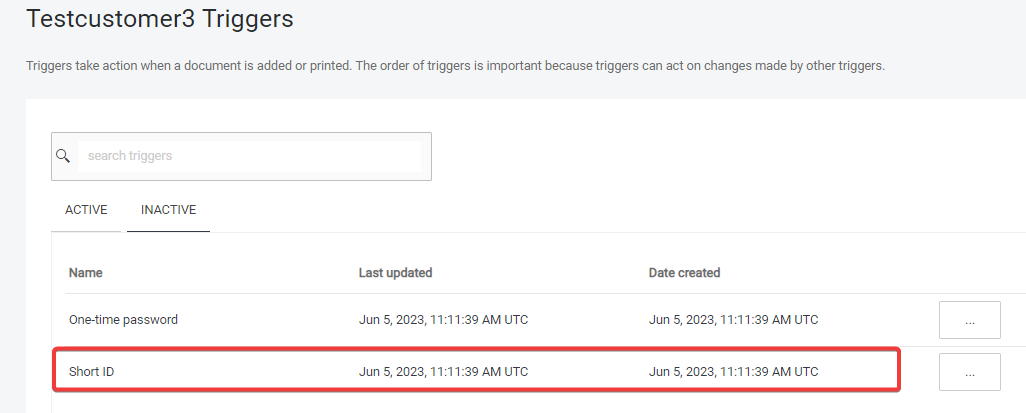Click One-time password's Date created timestamp
This screenshot has width=1026, height=413.
click(733, 320)
